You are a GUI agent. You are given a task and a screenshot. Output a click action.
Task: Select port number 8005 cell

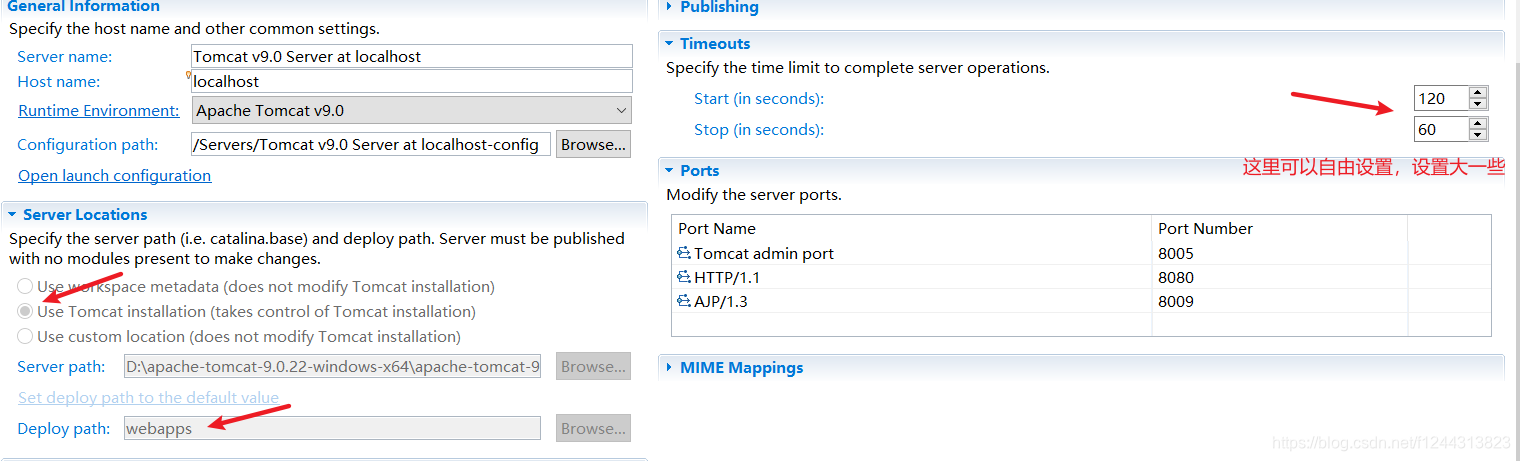coord(1279,253)
